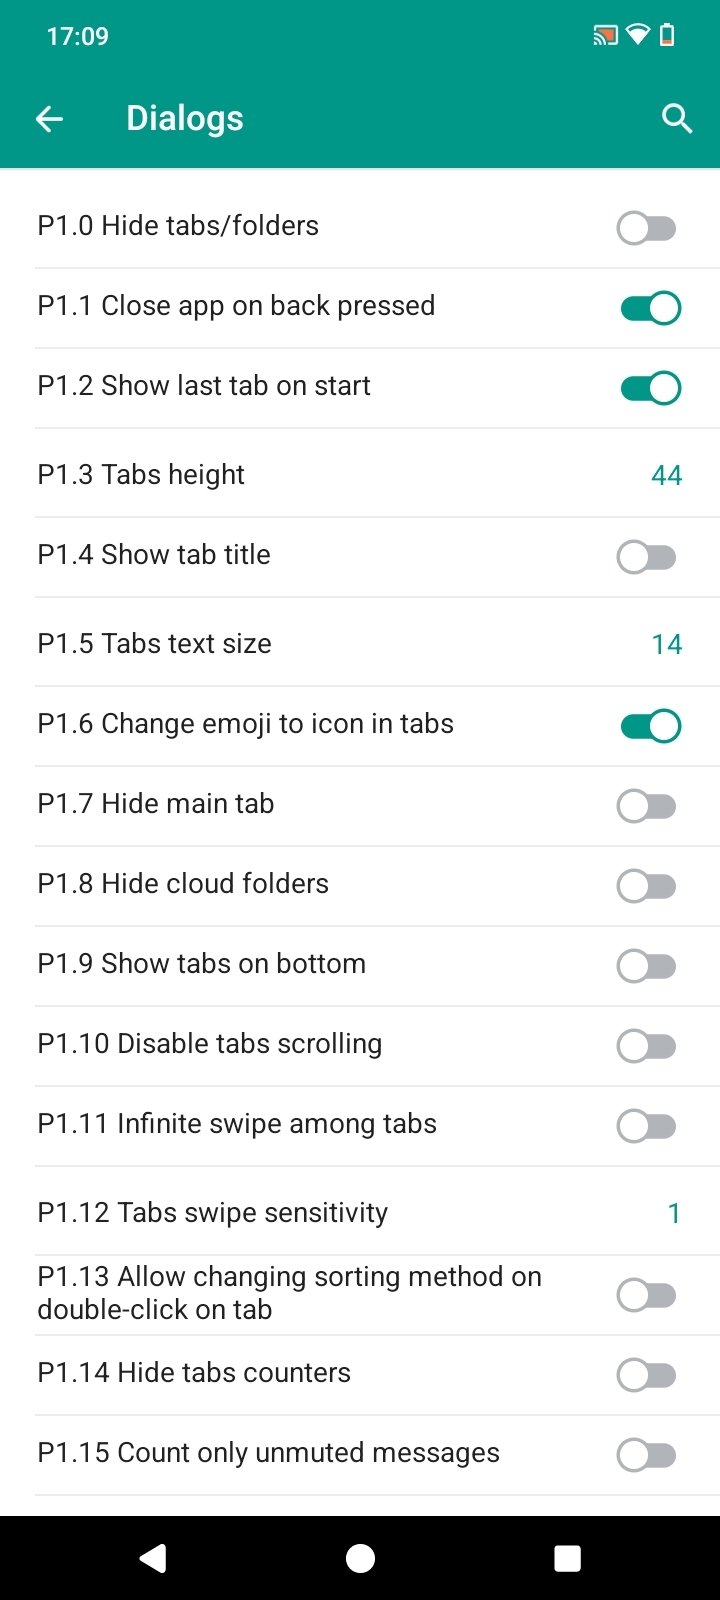The height and width of the screenshot is (1600, 720).
Task: Toggle Change emoji to icon in tabs
Action: 650,726
